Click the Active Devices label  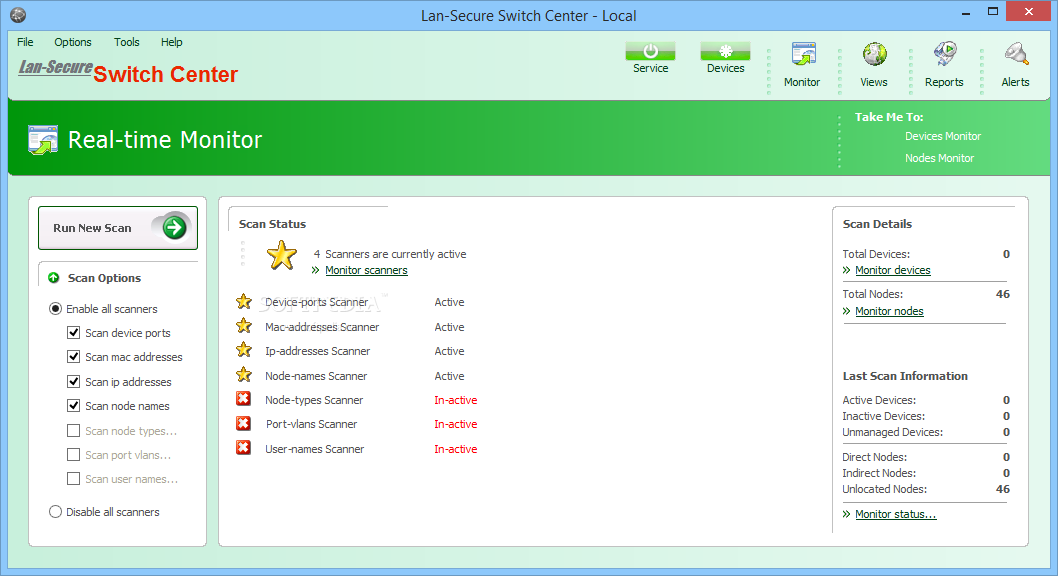click(x=879, y=400)
